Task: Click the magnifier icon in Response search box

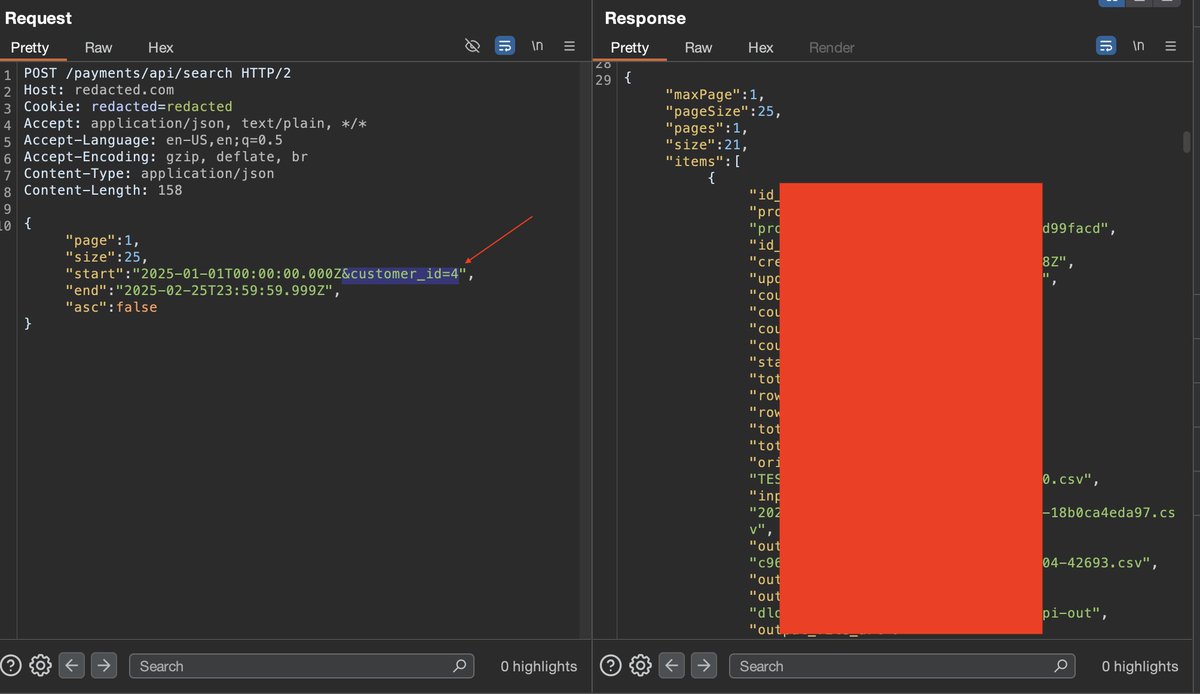Action: point(1061,665)
